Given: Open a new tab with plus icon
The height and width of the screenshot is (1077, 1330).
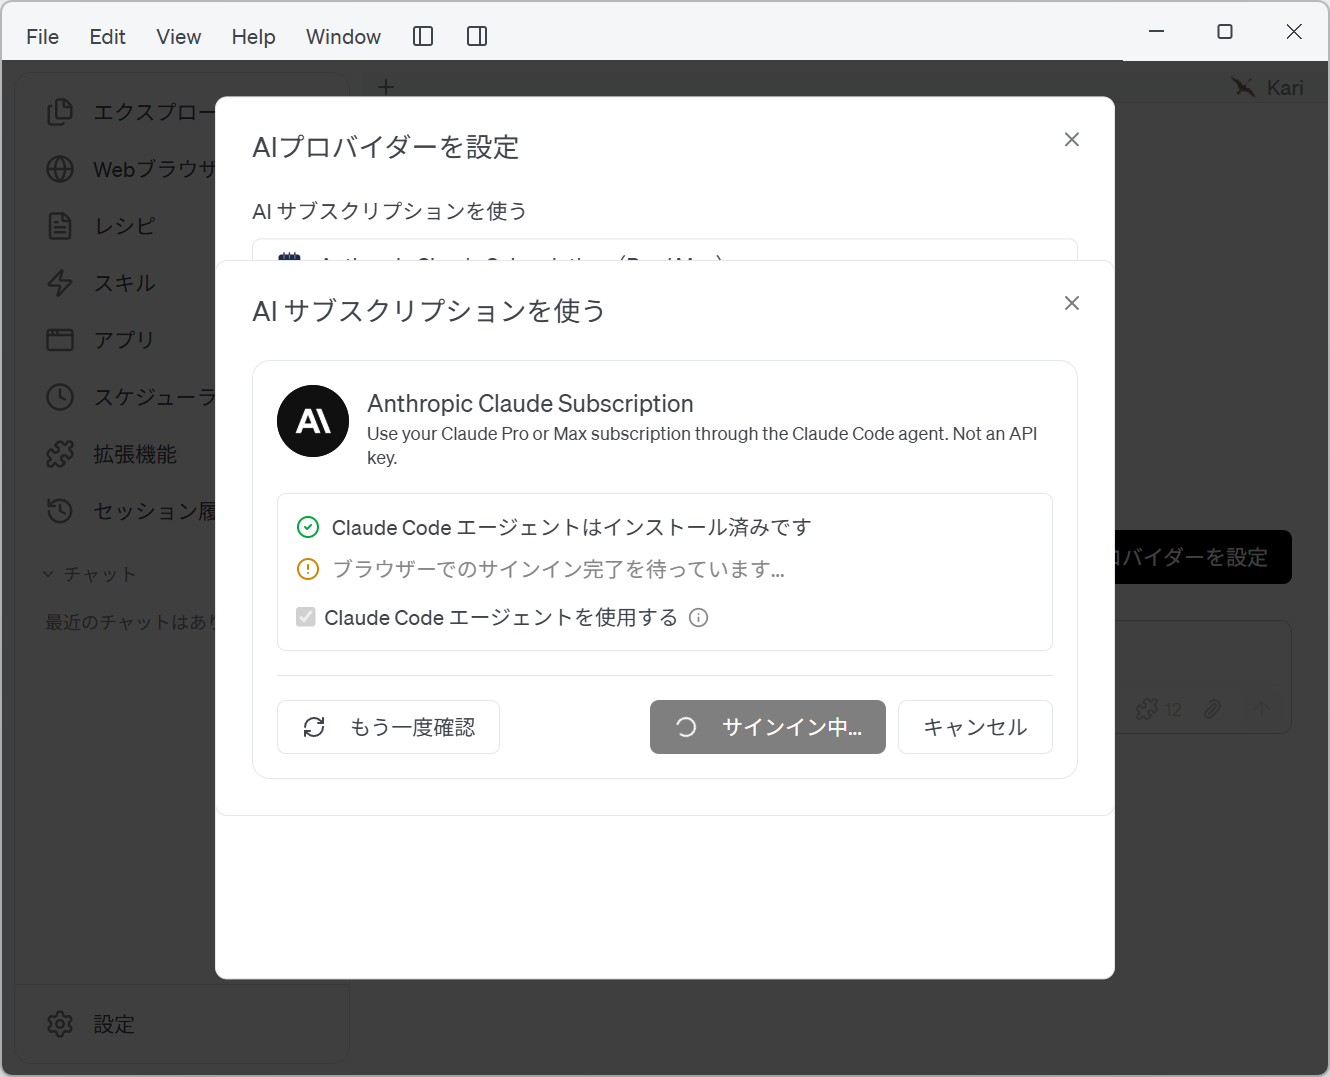Looking at the screenshot, I should [x=386, y=87].
